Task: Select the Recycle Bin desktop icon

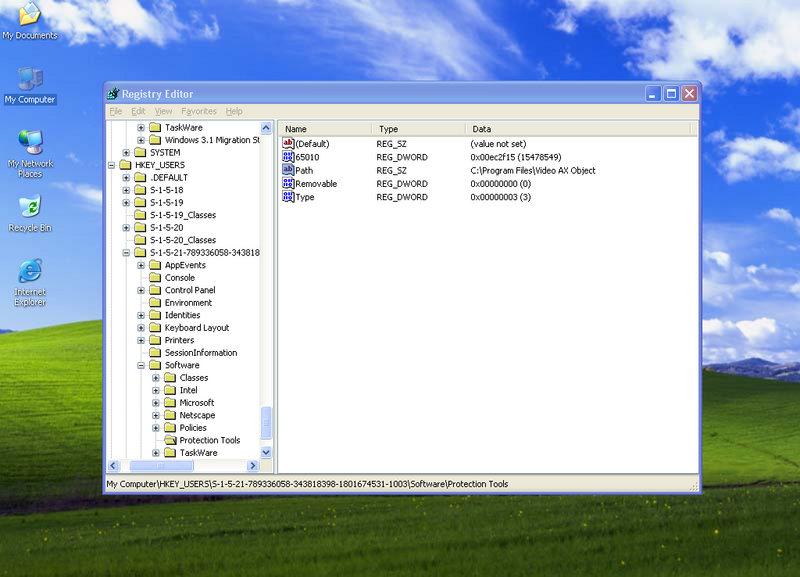Action: [x=30, y=213]
